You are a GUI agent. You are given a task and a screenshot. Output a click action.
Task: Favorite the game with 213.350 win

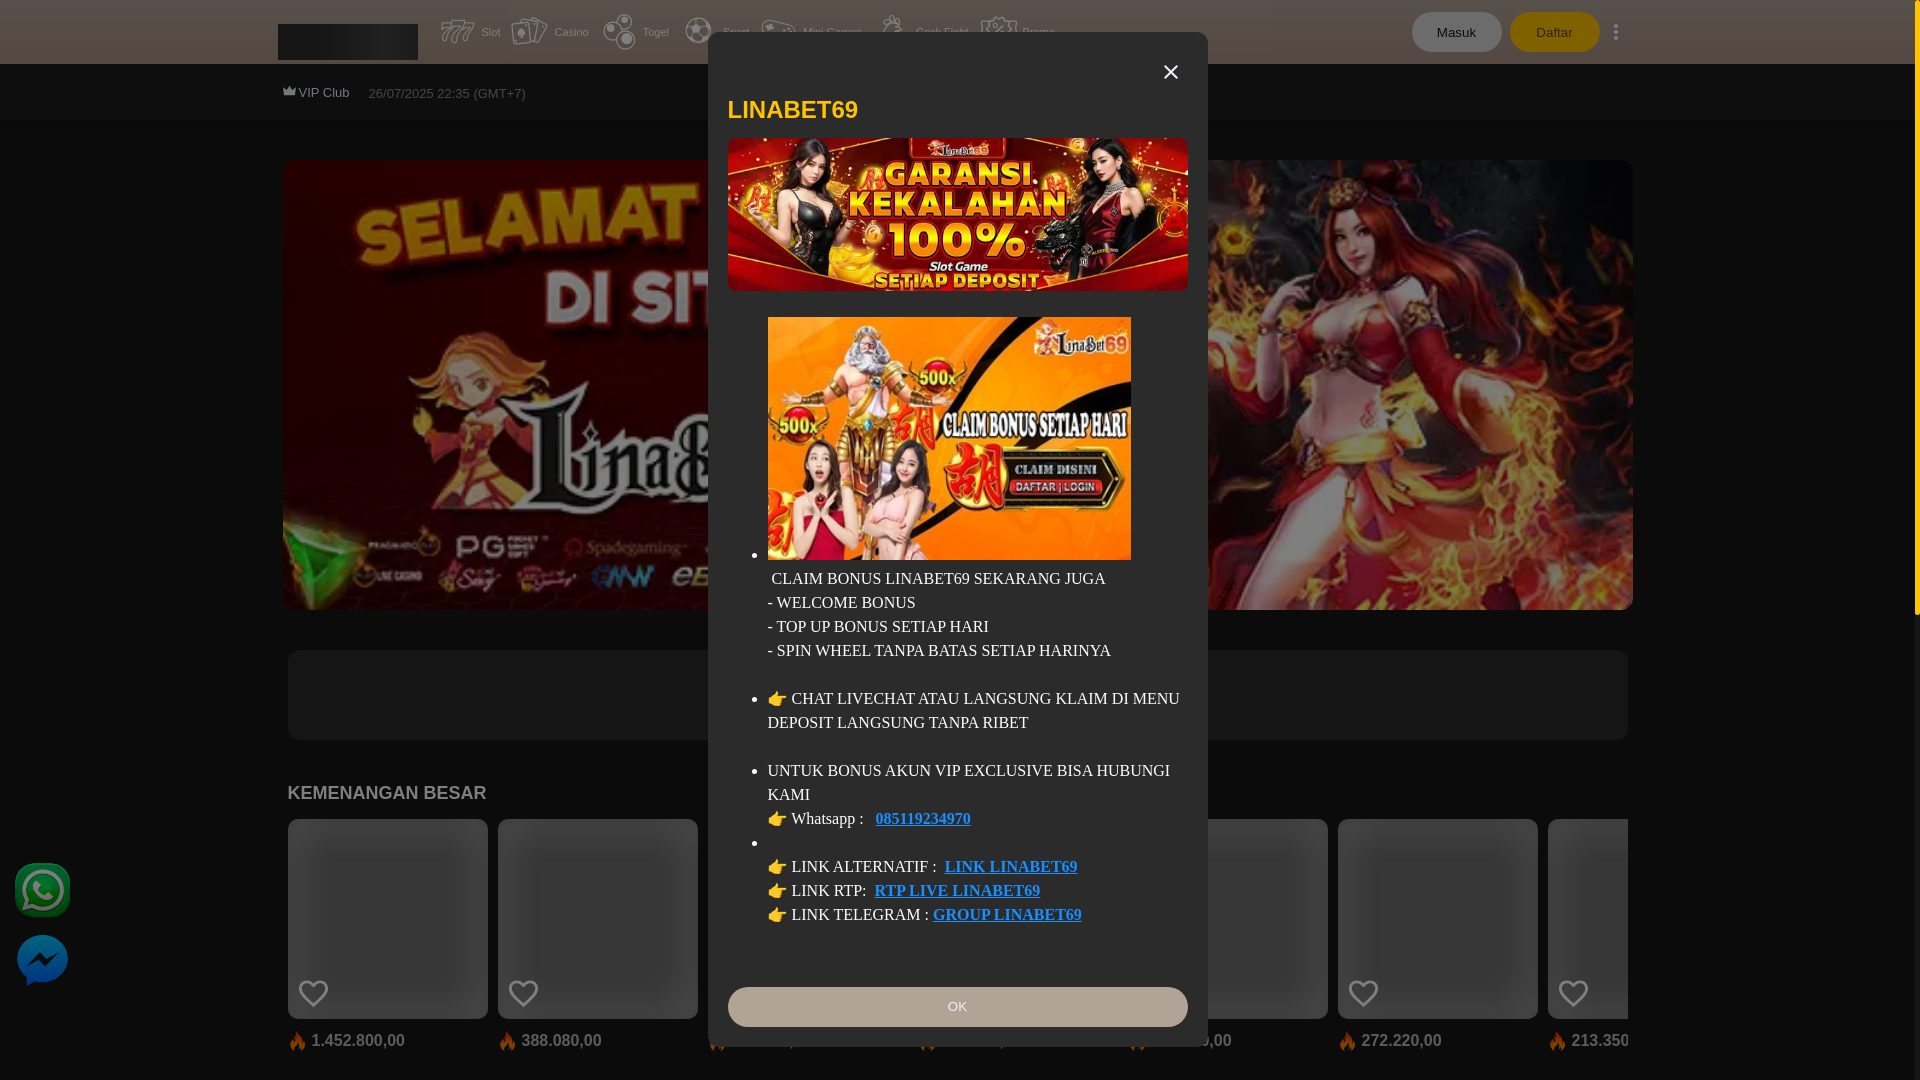point(1573,993)
